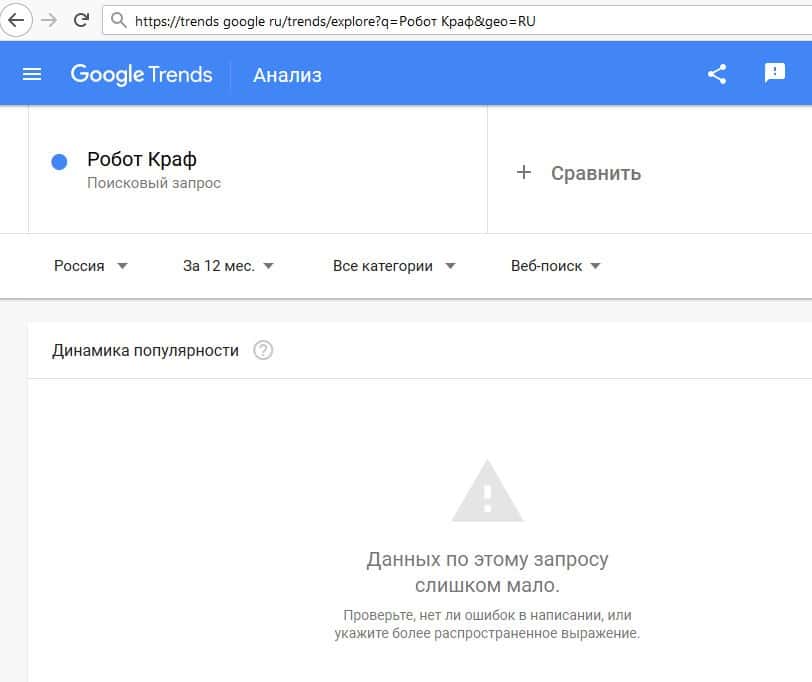Select the Анализ header tab
812x682 pixels.
[287, 75]
